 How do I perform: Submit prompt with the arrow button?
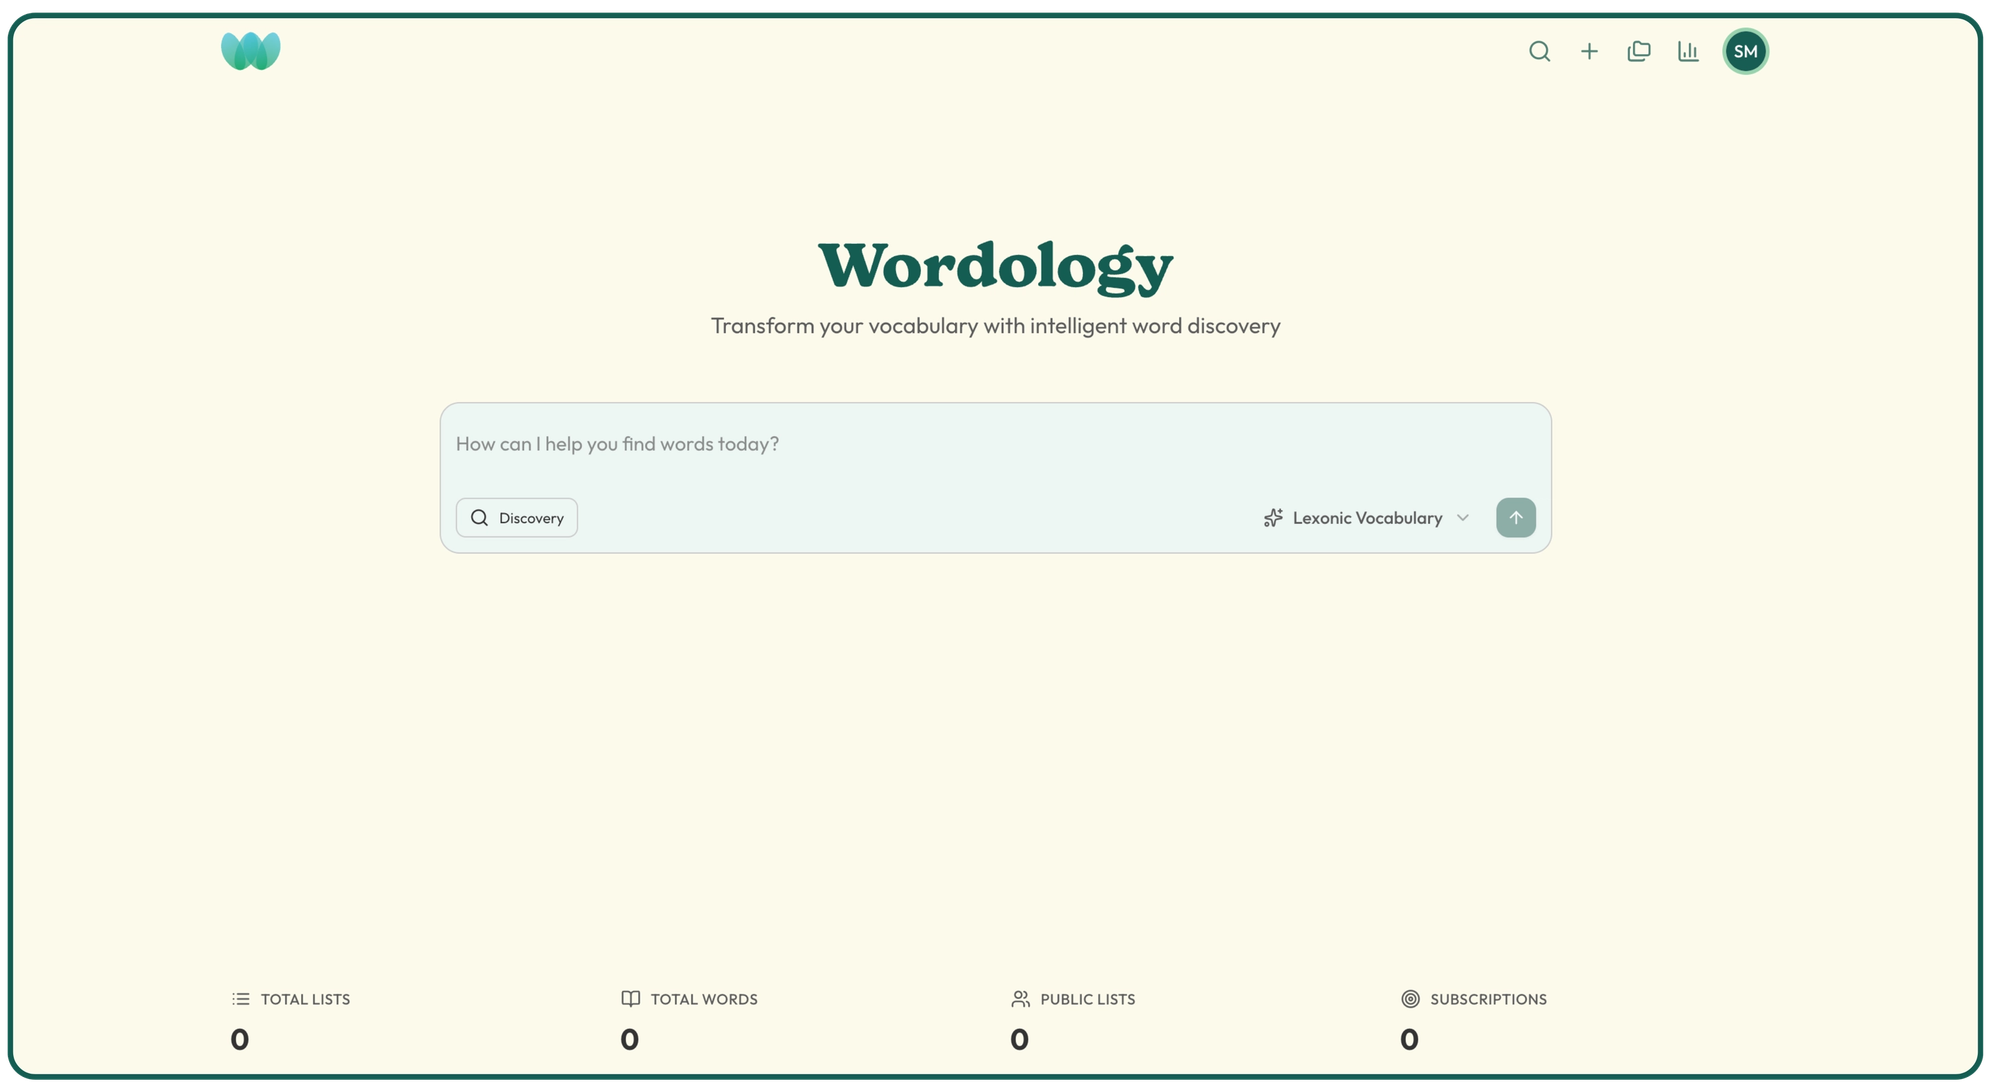[x=1515, y=518]
